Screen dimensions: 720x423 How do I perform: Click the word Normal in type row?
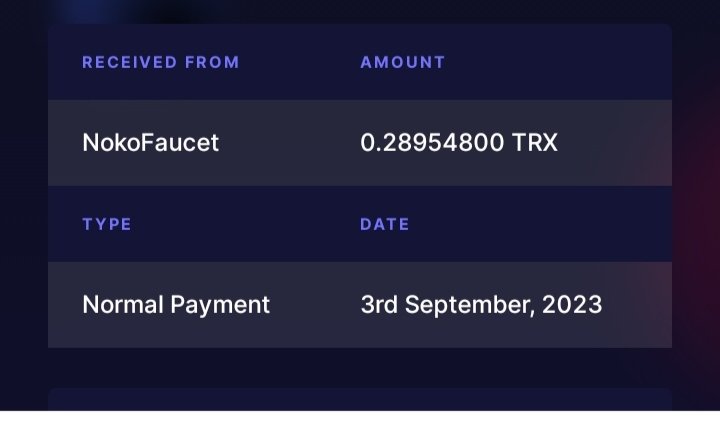pos(123,305)
